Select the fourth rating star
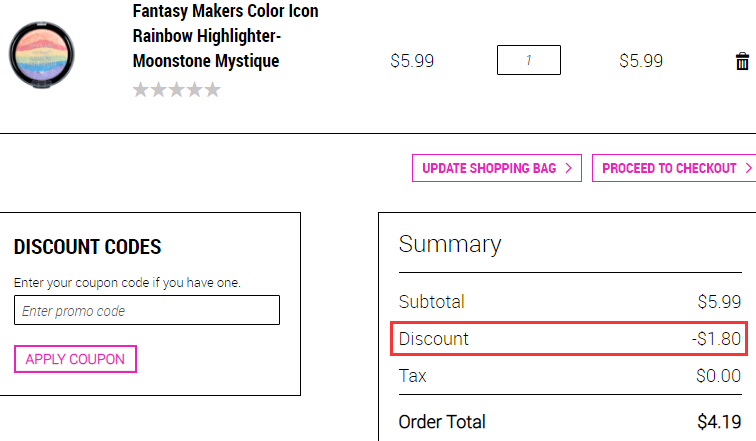 coord(195,90)
